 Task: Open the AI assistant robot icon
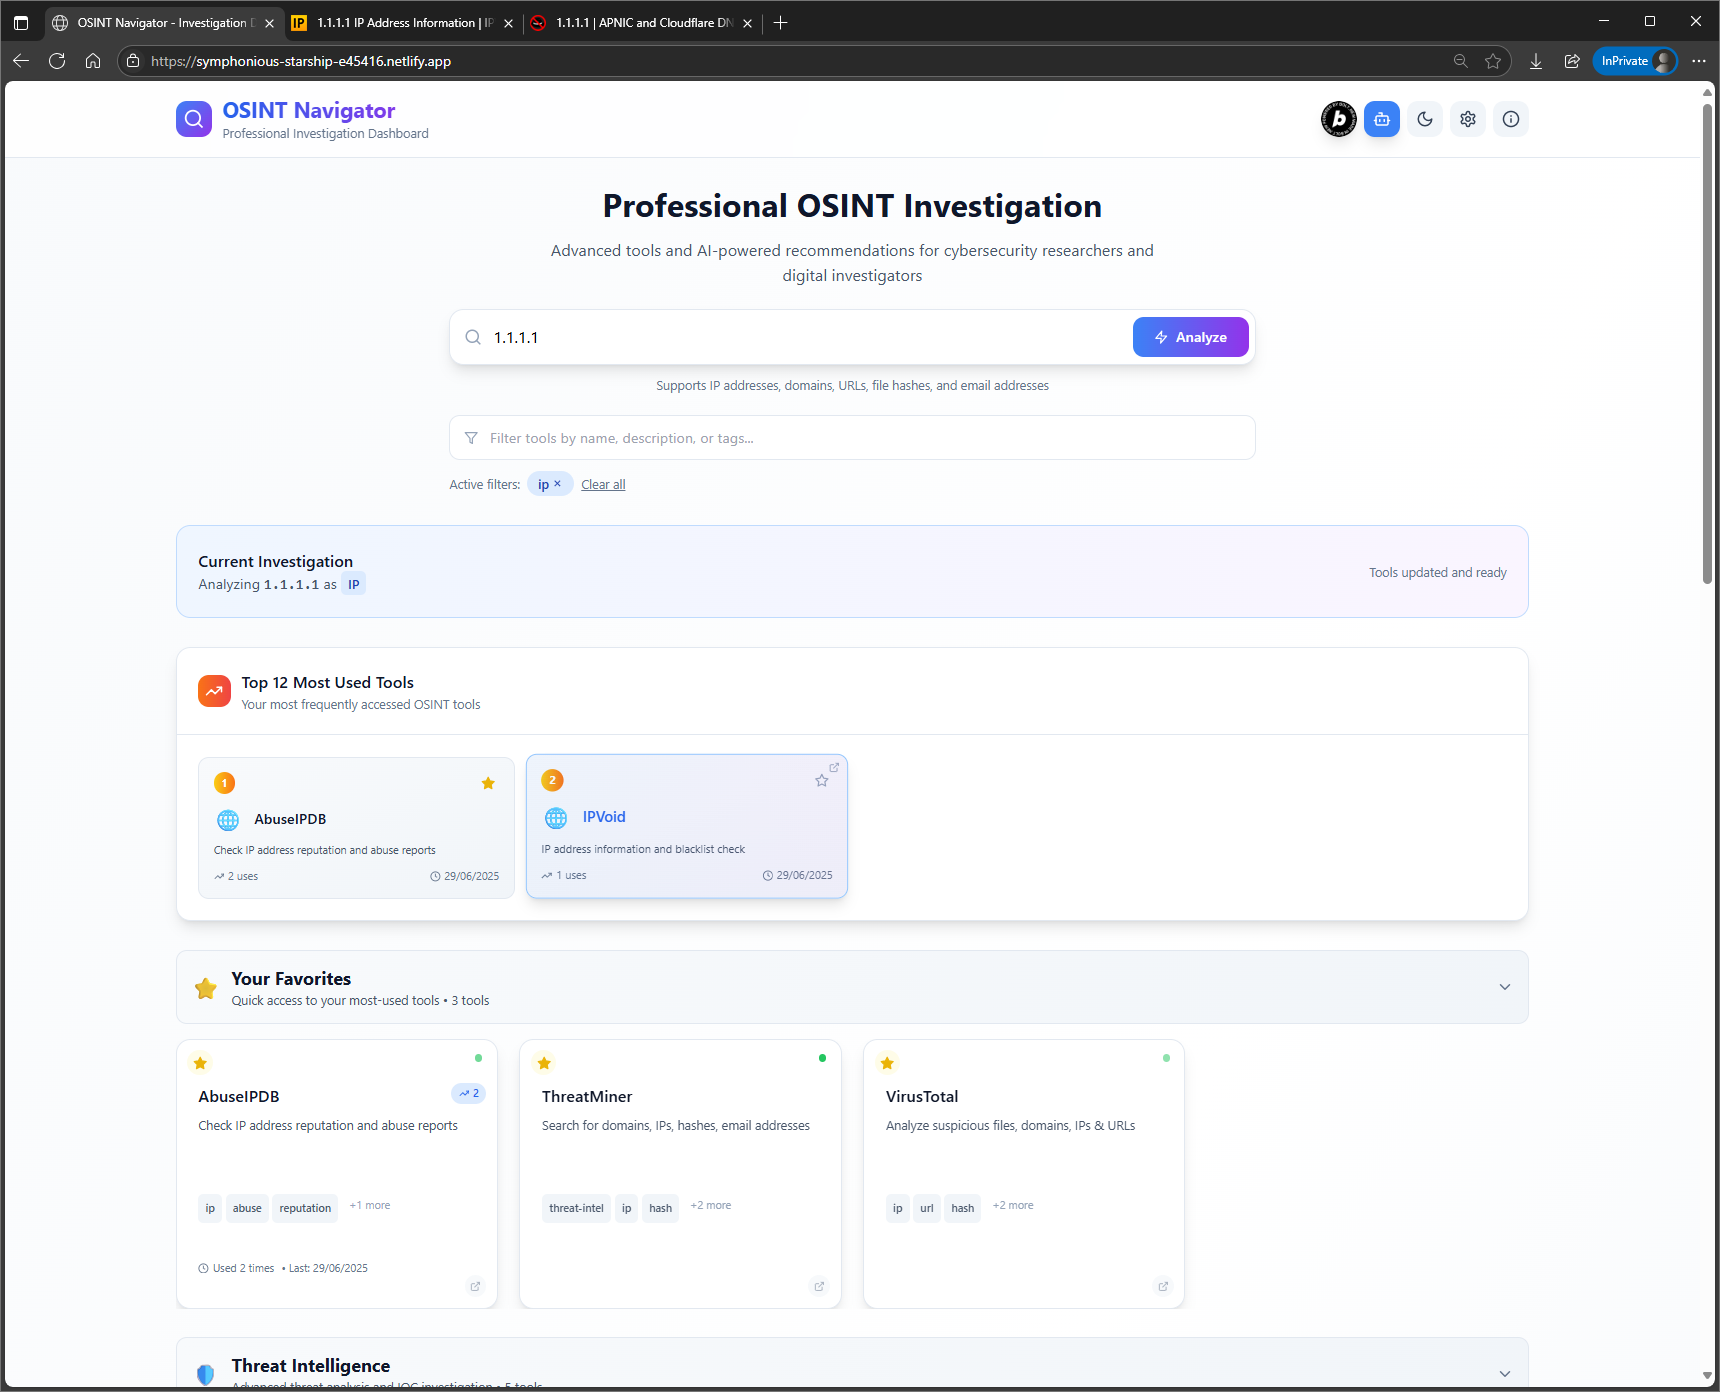click(x=1382, y=119)
